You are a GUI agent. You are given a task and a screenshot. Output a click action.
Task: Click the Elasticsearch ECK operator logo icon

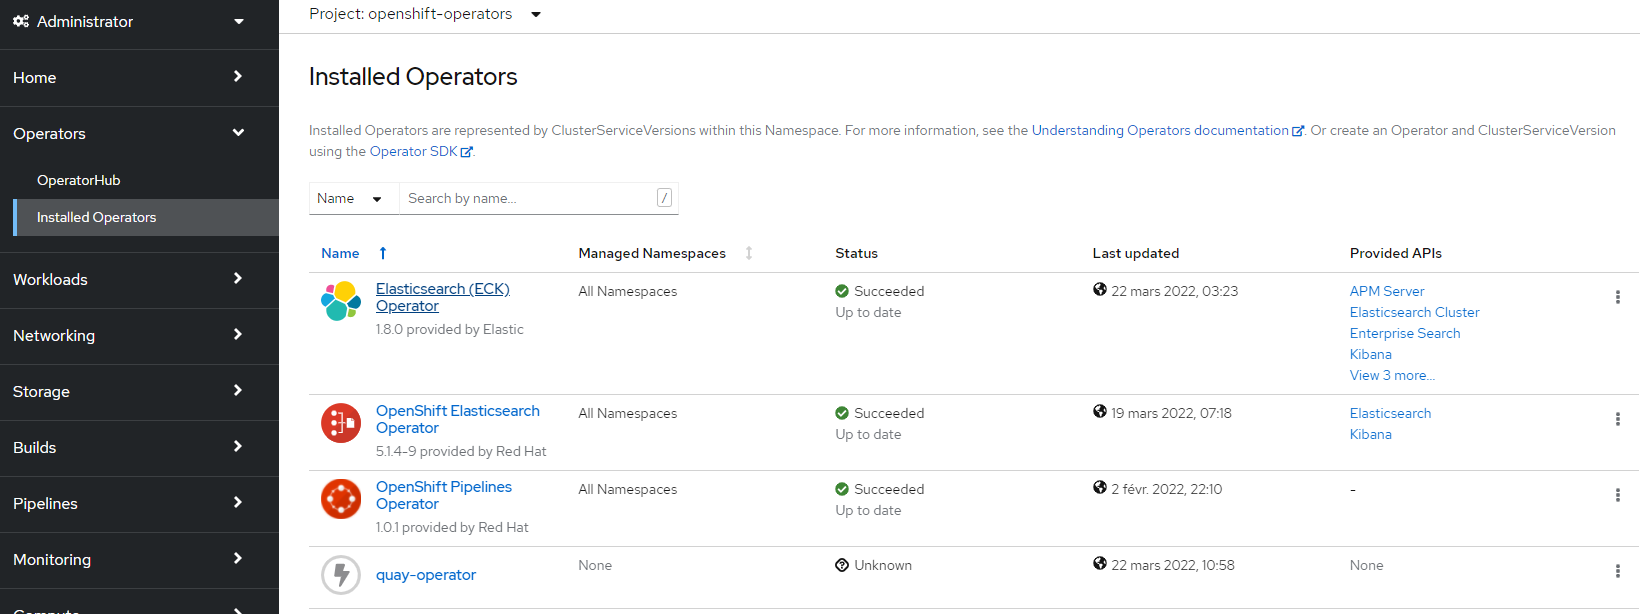341,300
